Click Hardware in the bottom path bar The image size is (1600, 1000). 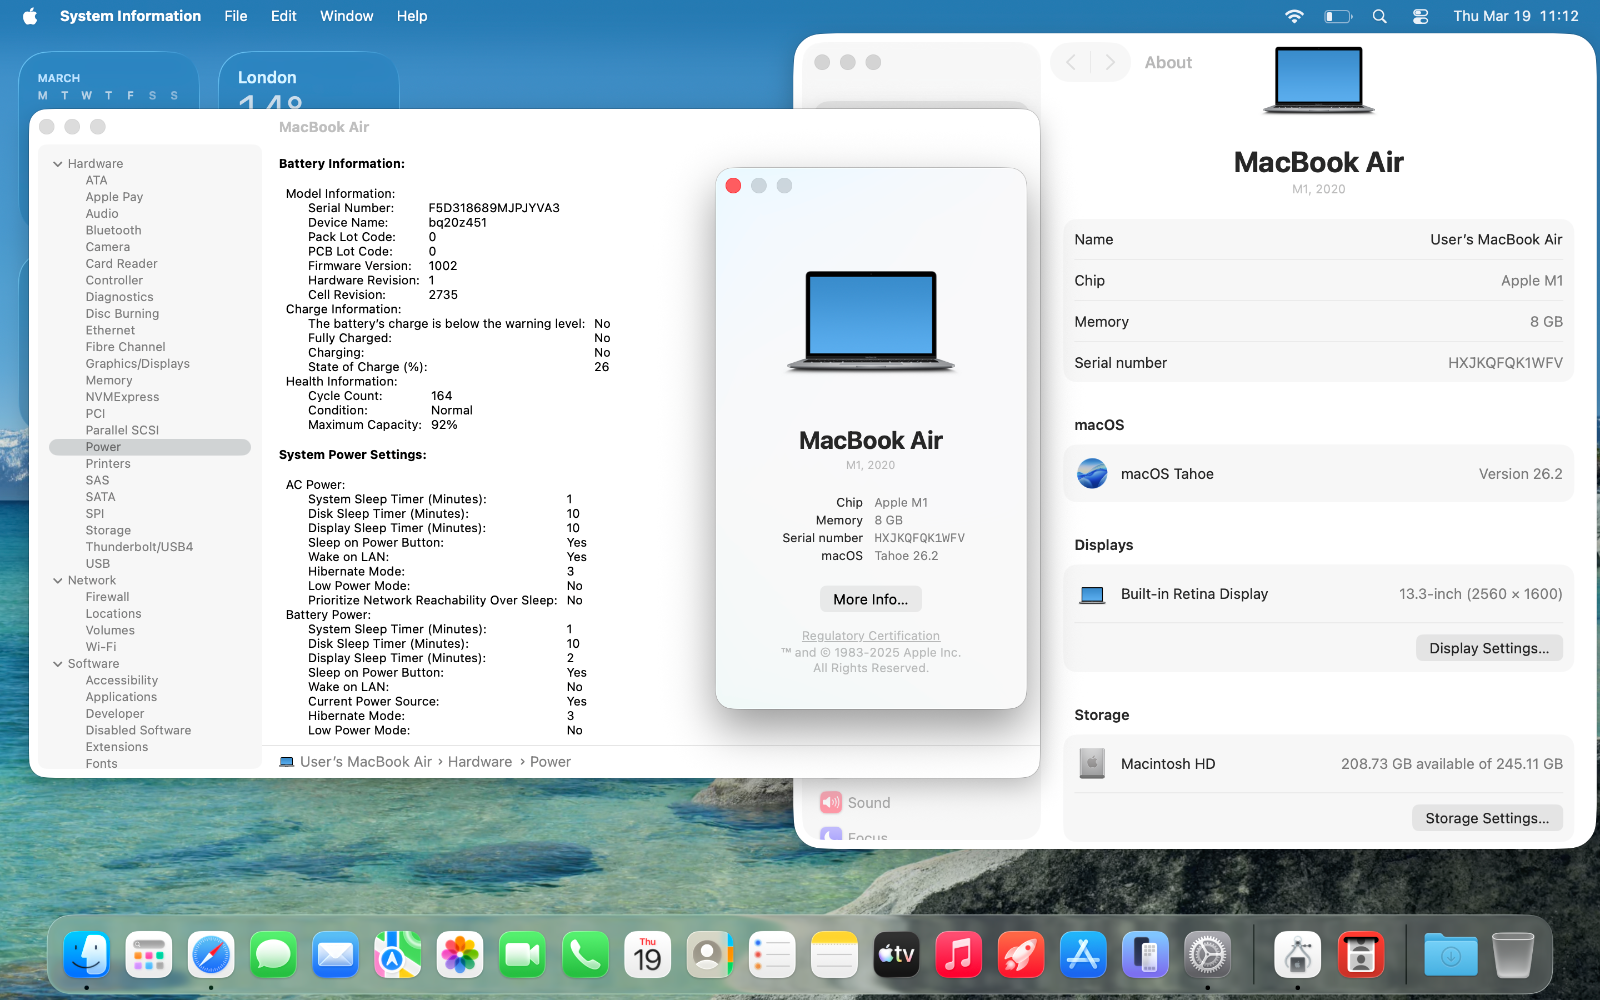480,762
